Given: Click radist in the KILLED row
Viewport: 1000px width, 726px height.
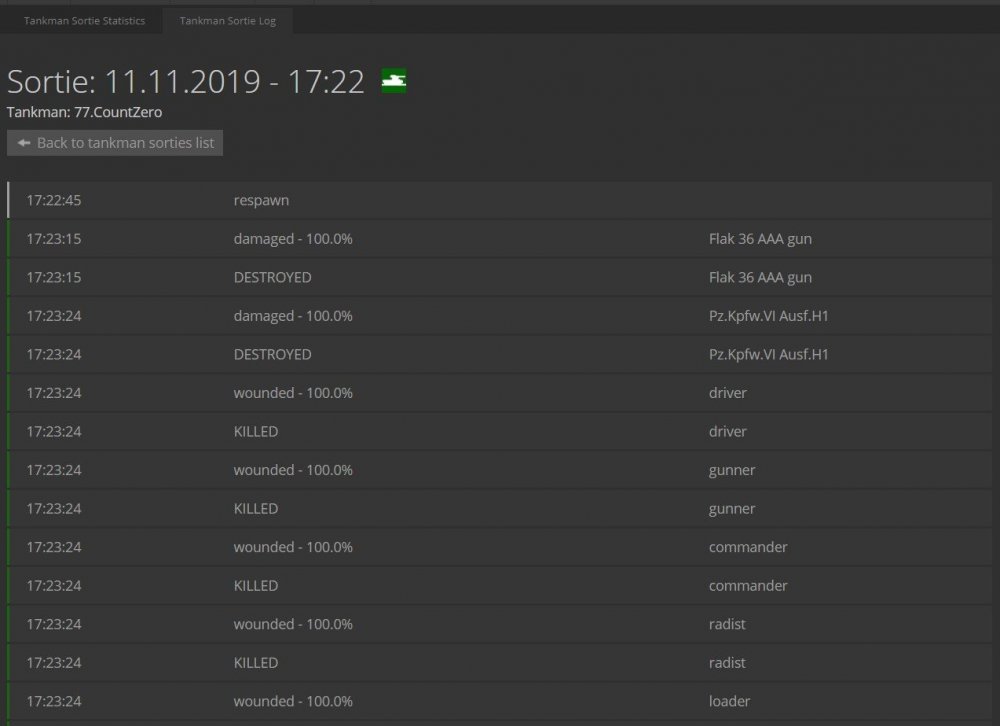Looking at the screenshot, I should pos(727,662).
